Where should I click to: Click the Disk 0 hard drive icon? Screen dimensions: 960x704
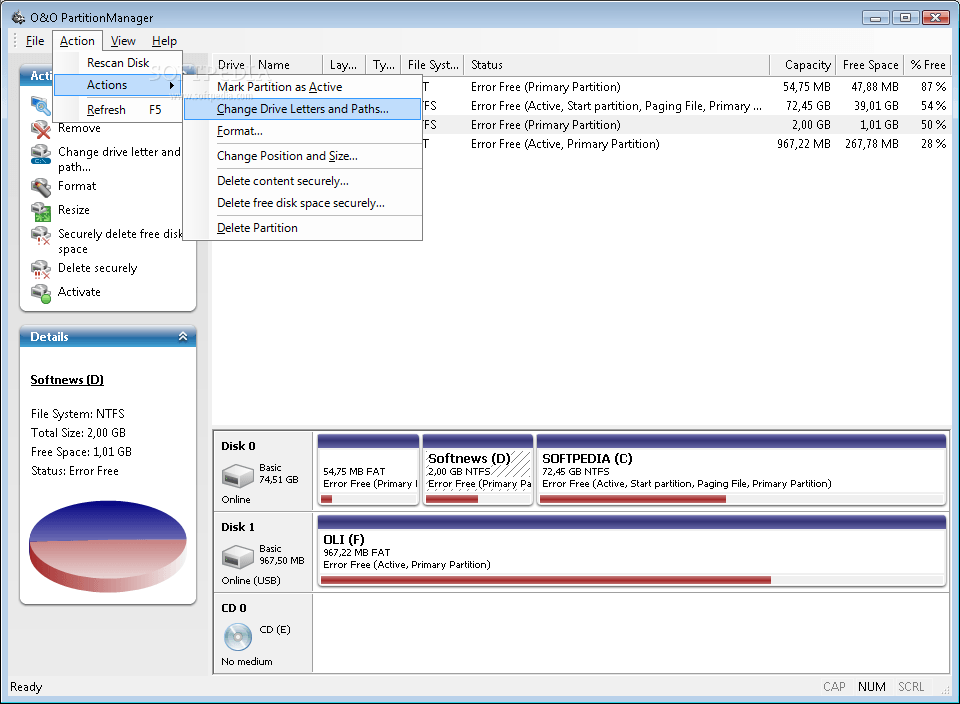point(238,474)
